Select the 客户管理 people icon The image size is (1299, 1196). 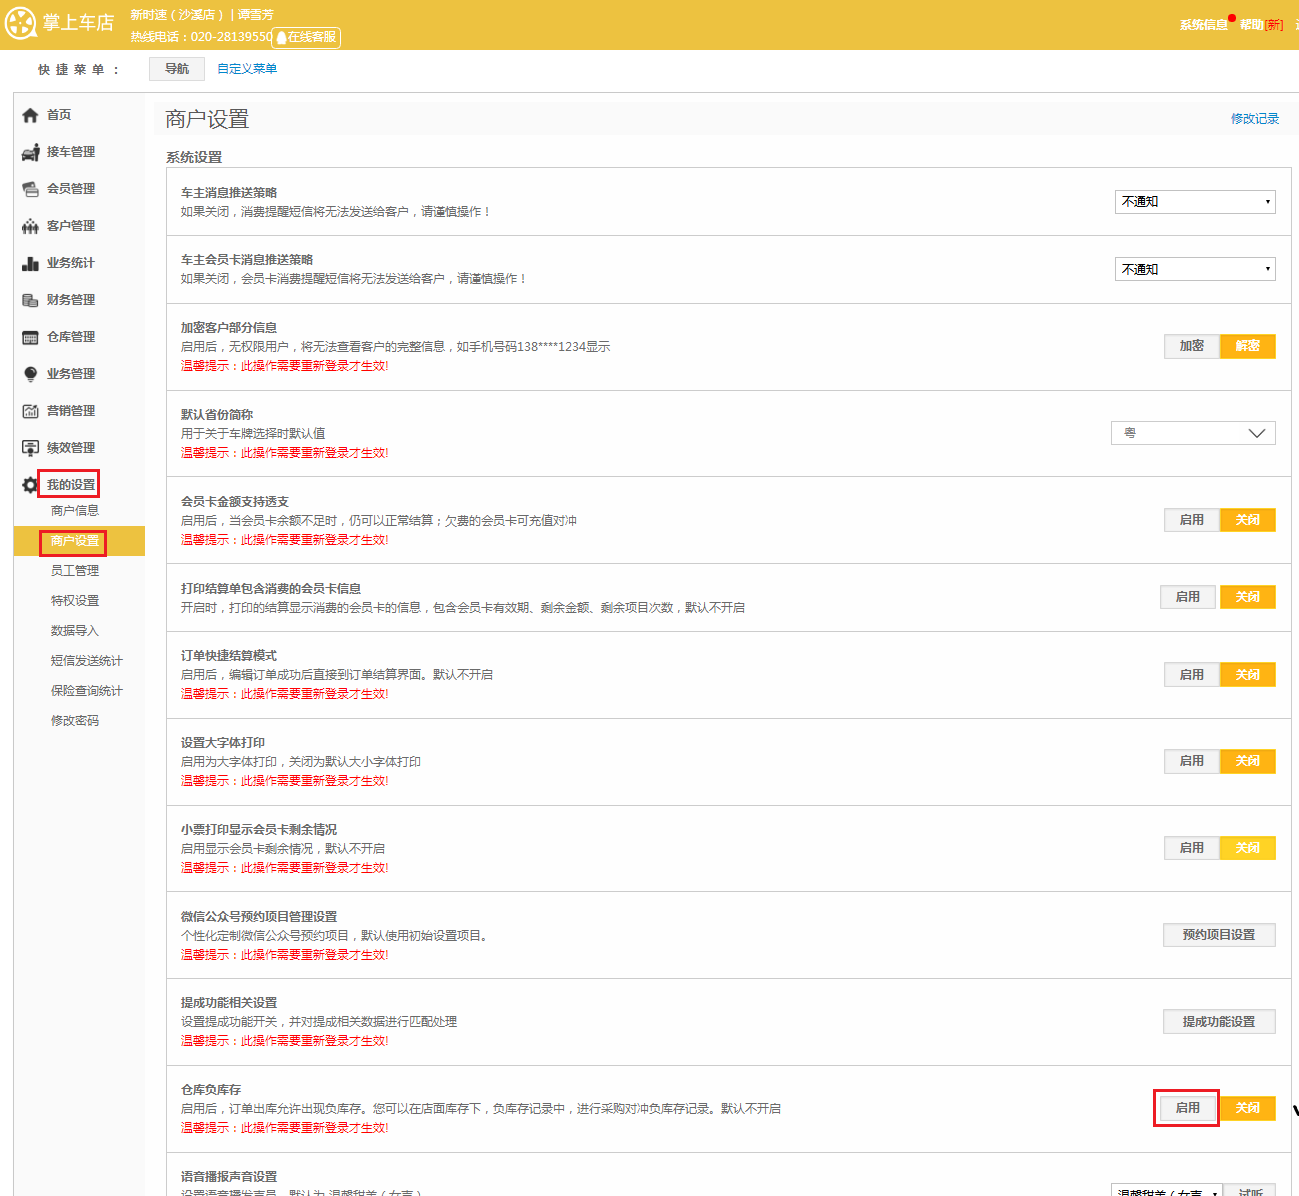(x=30, y=227)
